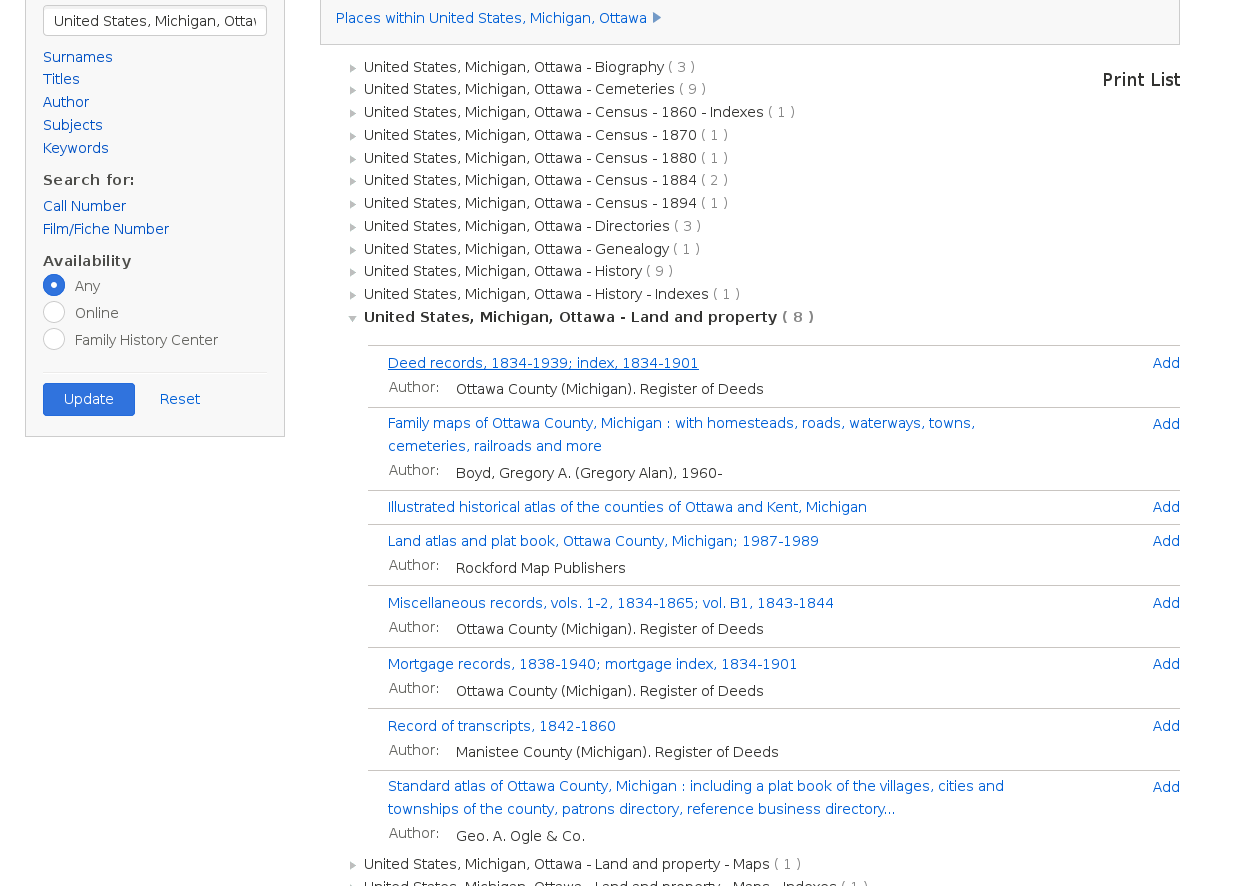Expand the Ottawa Biography category arrow
The width and height of the screenshot is (1260, 886).
click(353, 68)
